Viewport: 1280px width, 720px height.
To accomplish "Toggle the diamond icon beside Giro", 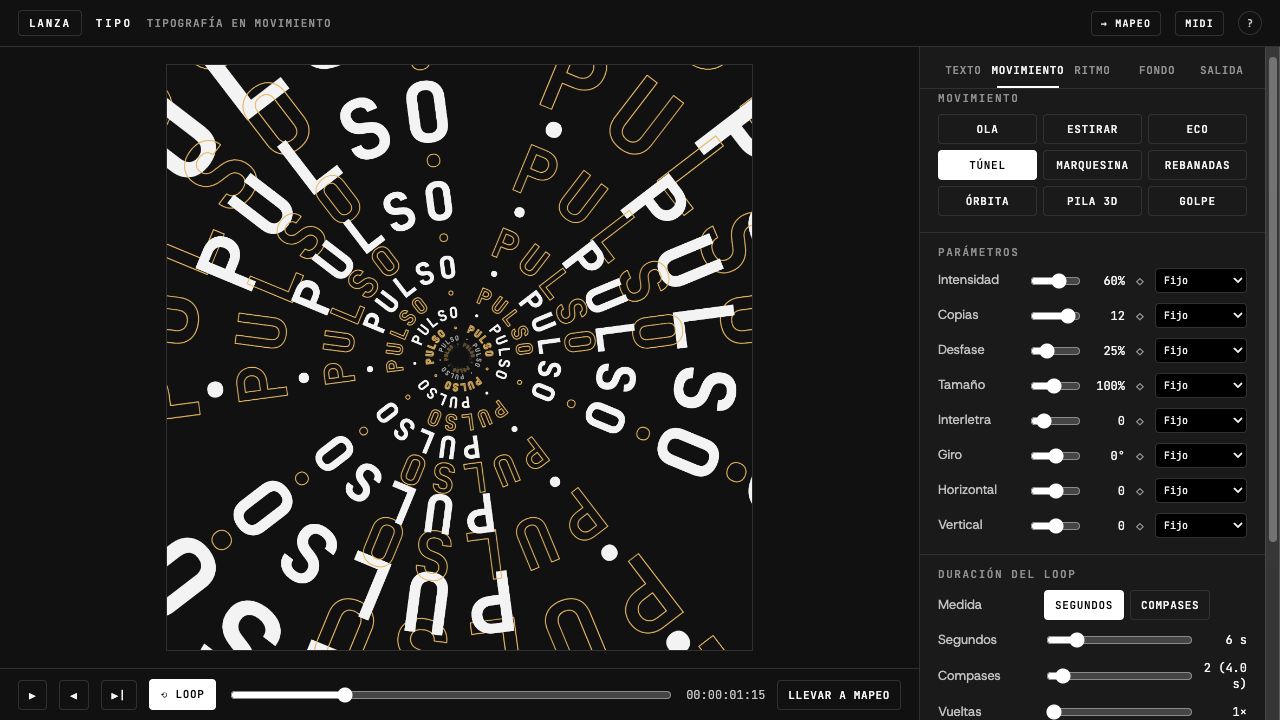I will click(x=1140, y=457).
